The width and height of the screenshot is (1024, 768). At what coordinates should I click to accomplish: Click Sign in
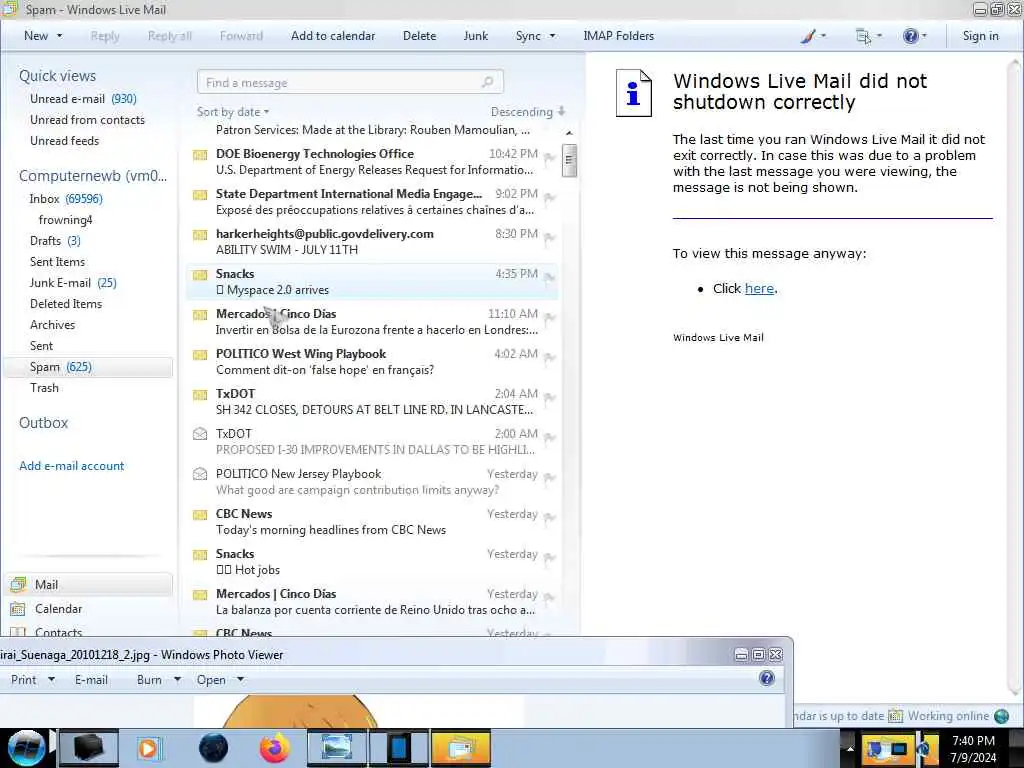[x=980, y=36]
